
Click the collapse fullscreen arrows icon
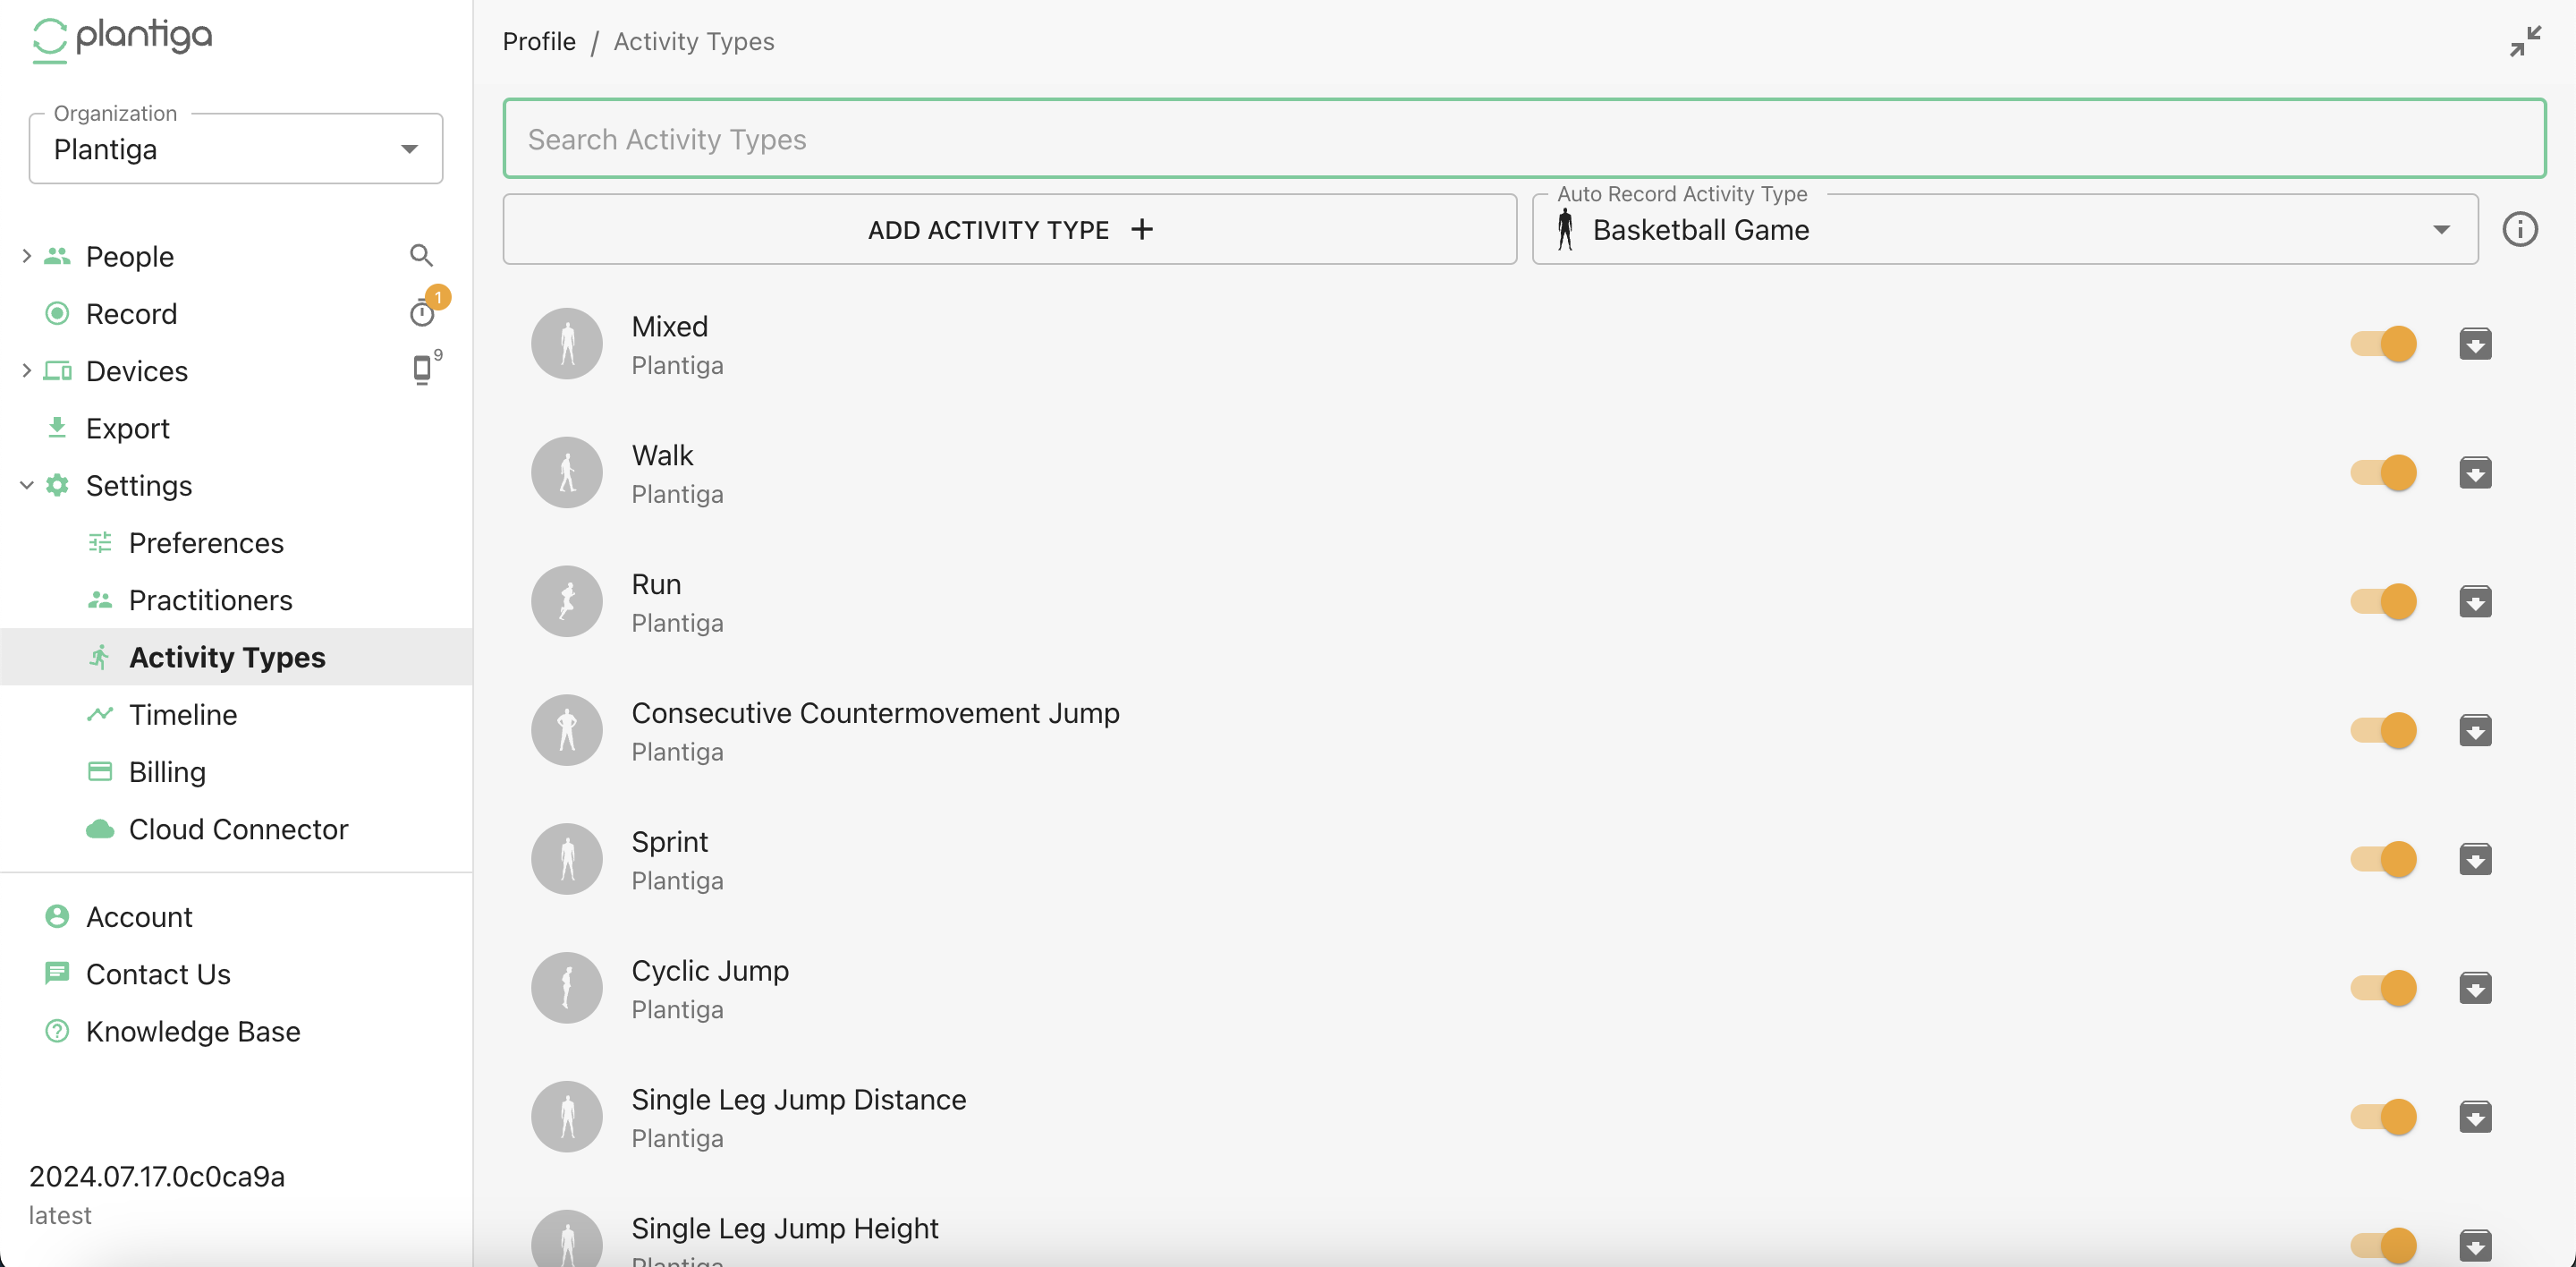pyautogui.click(x=2525, y=42)
